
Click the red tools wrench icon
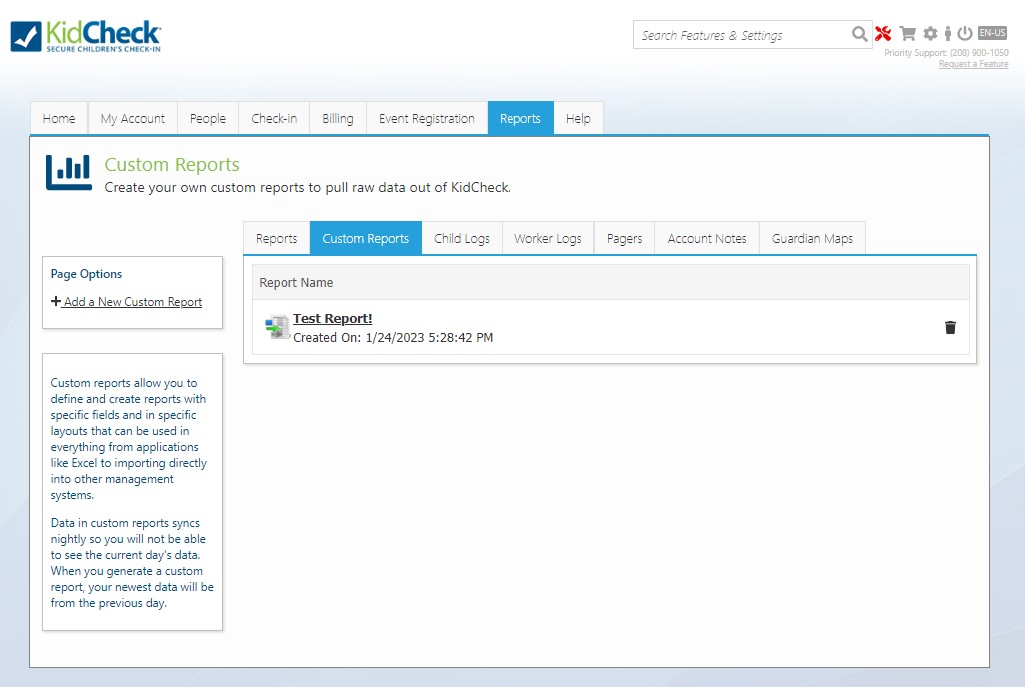pos(883,34)
